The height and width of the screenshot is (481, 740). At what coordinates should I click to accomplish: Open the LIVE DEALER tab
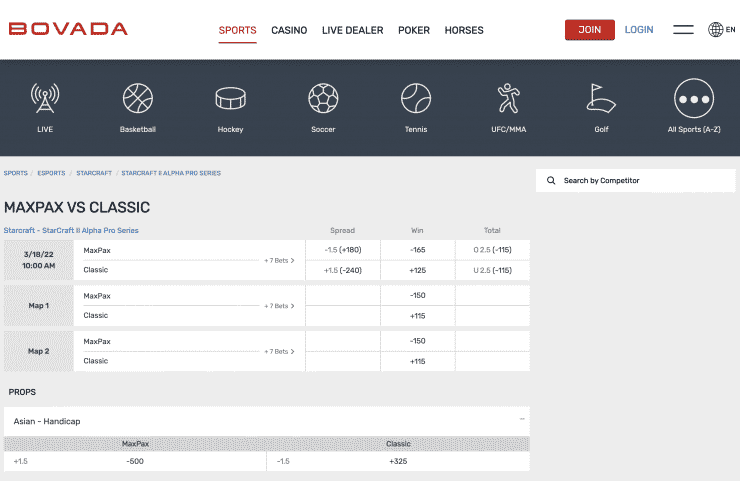coord(353,30)
